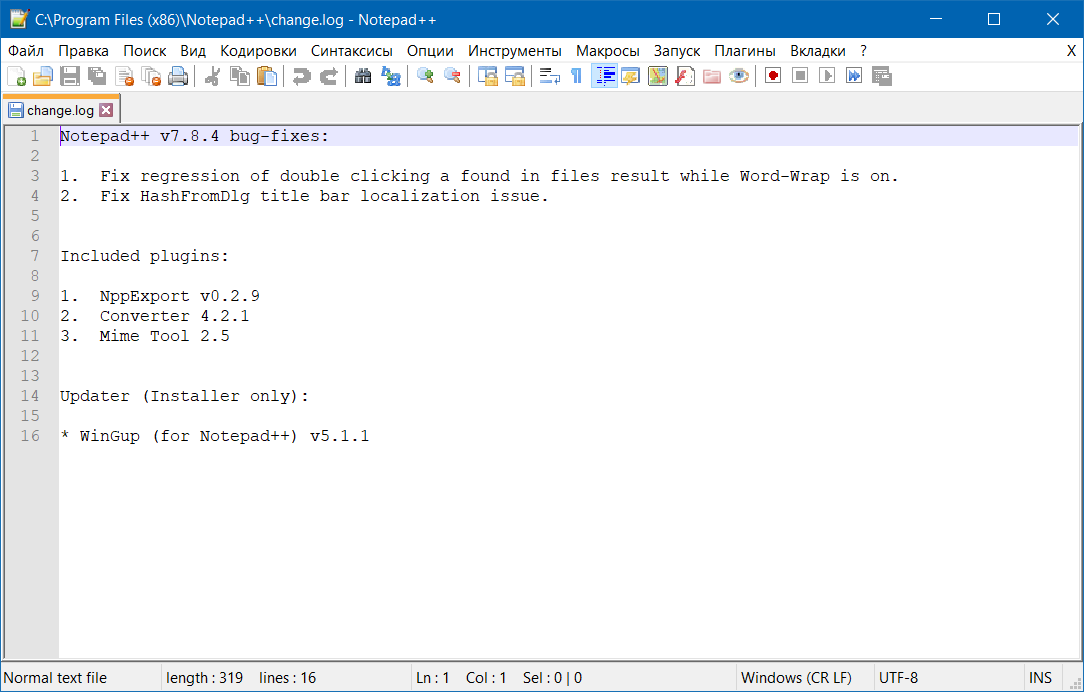Click the Redo arrow icon

tap(328, 76)
